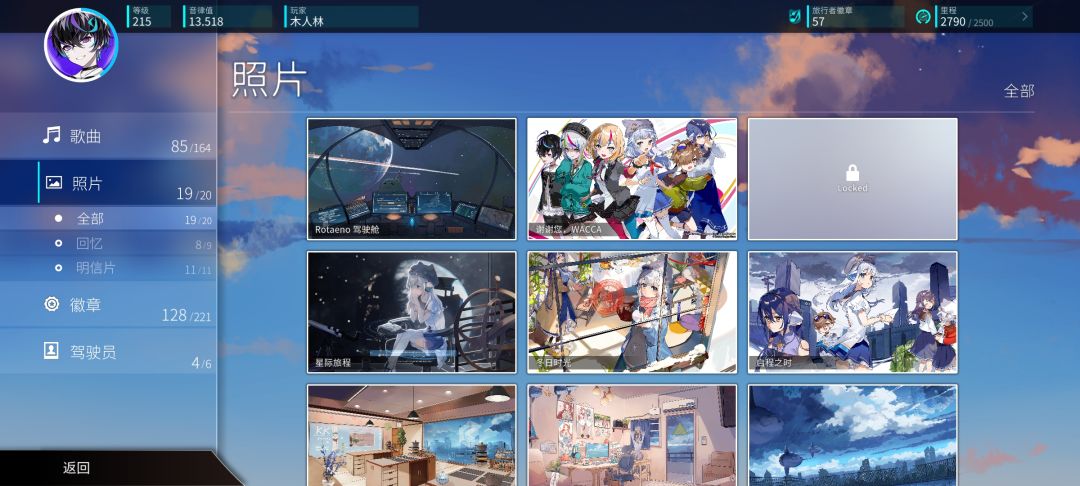
Task: Select the 回忆 filter radio bullet
Action: (59, 243)
